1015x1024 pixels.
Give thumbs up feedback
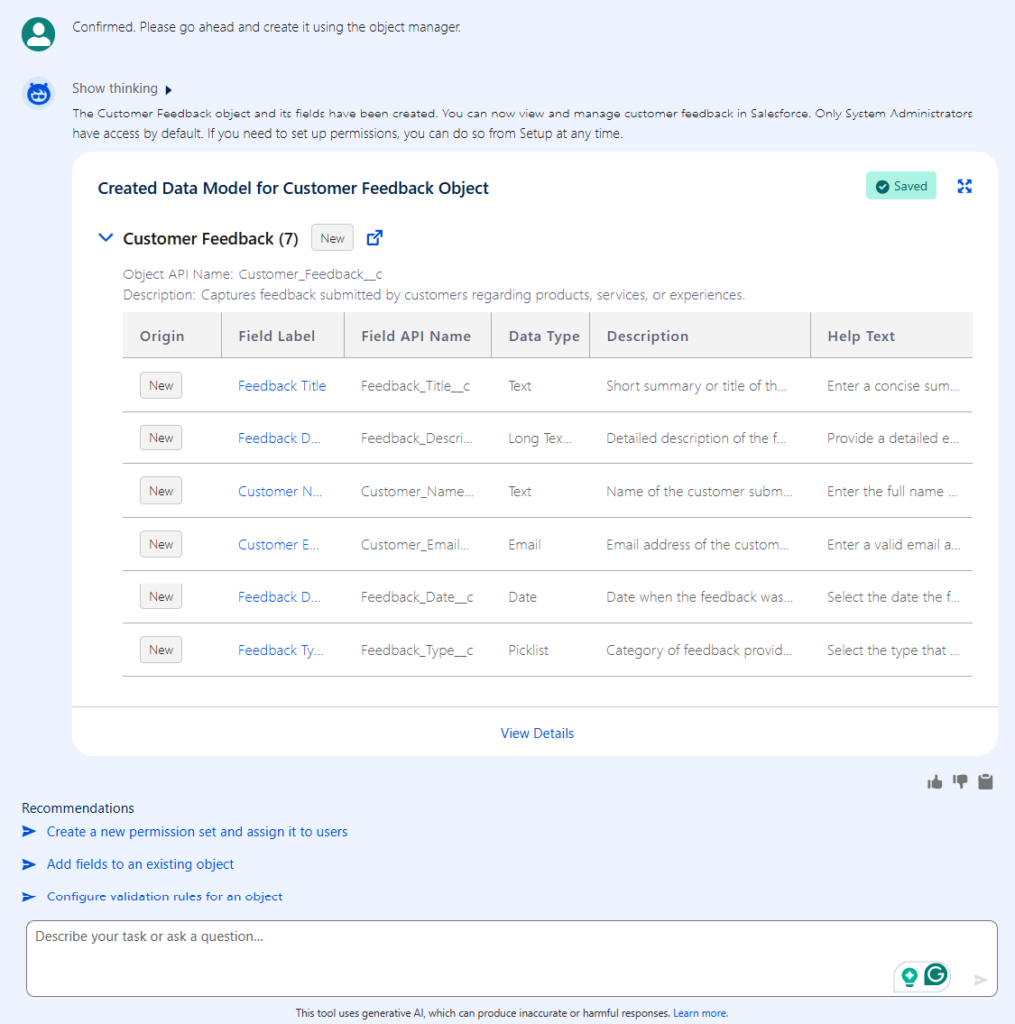[x=935, y=782]
